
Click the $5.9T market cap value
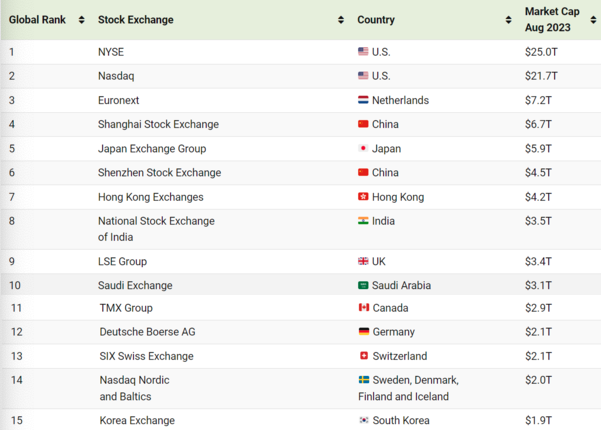pos(538,148)
